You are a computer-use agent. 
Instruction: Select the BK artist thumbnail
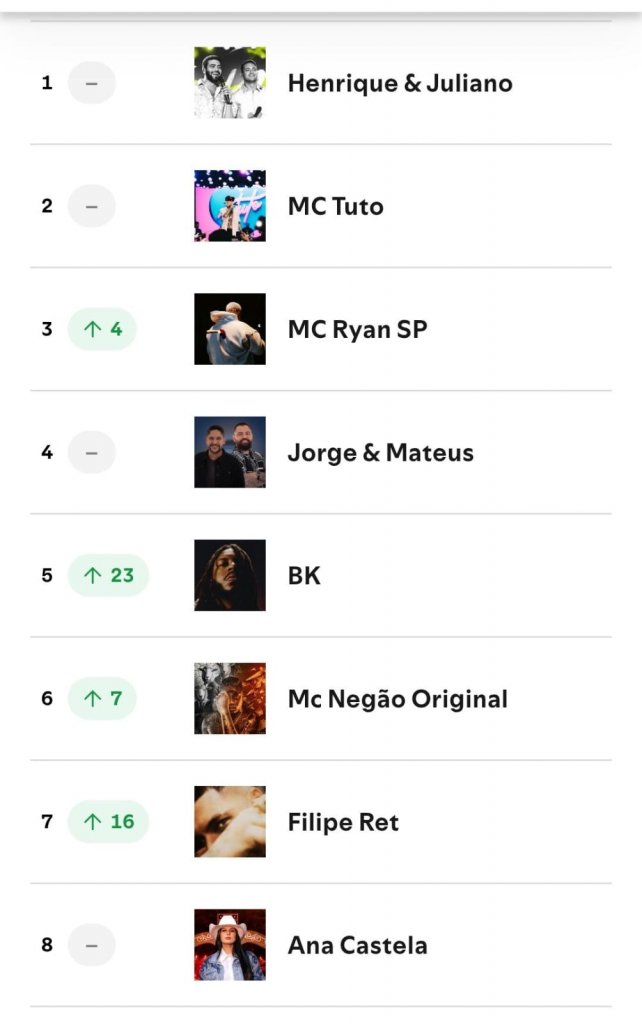[230, 575]
